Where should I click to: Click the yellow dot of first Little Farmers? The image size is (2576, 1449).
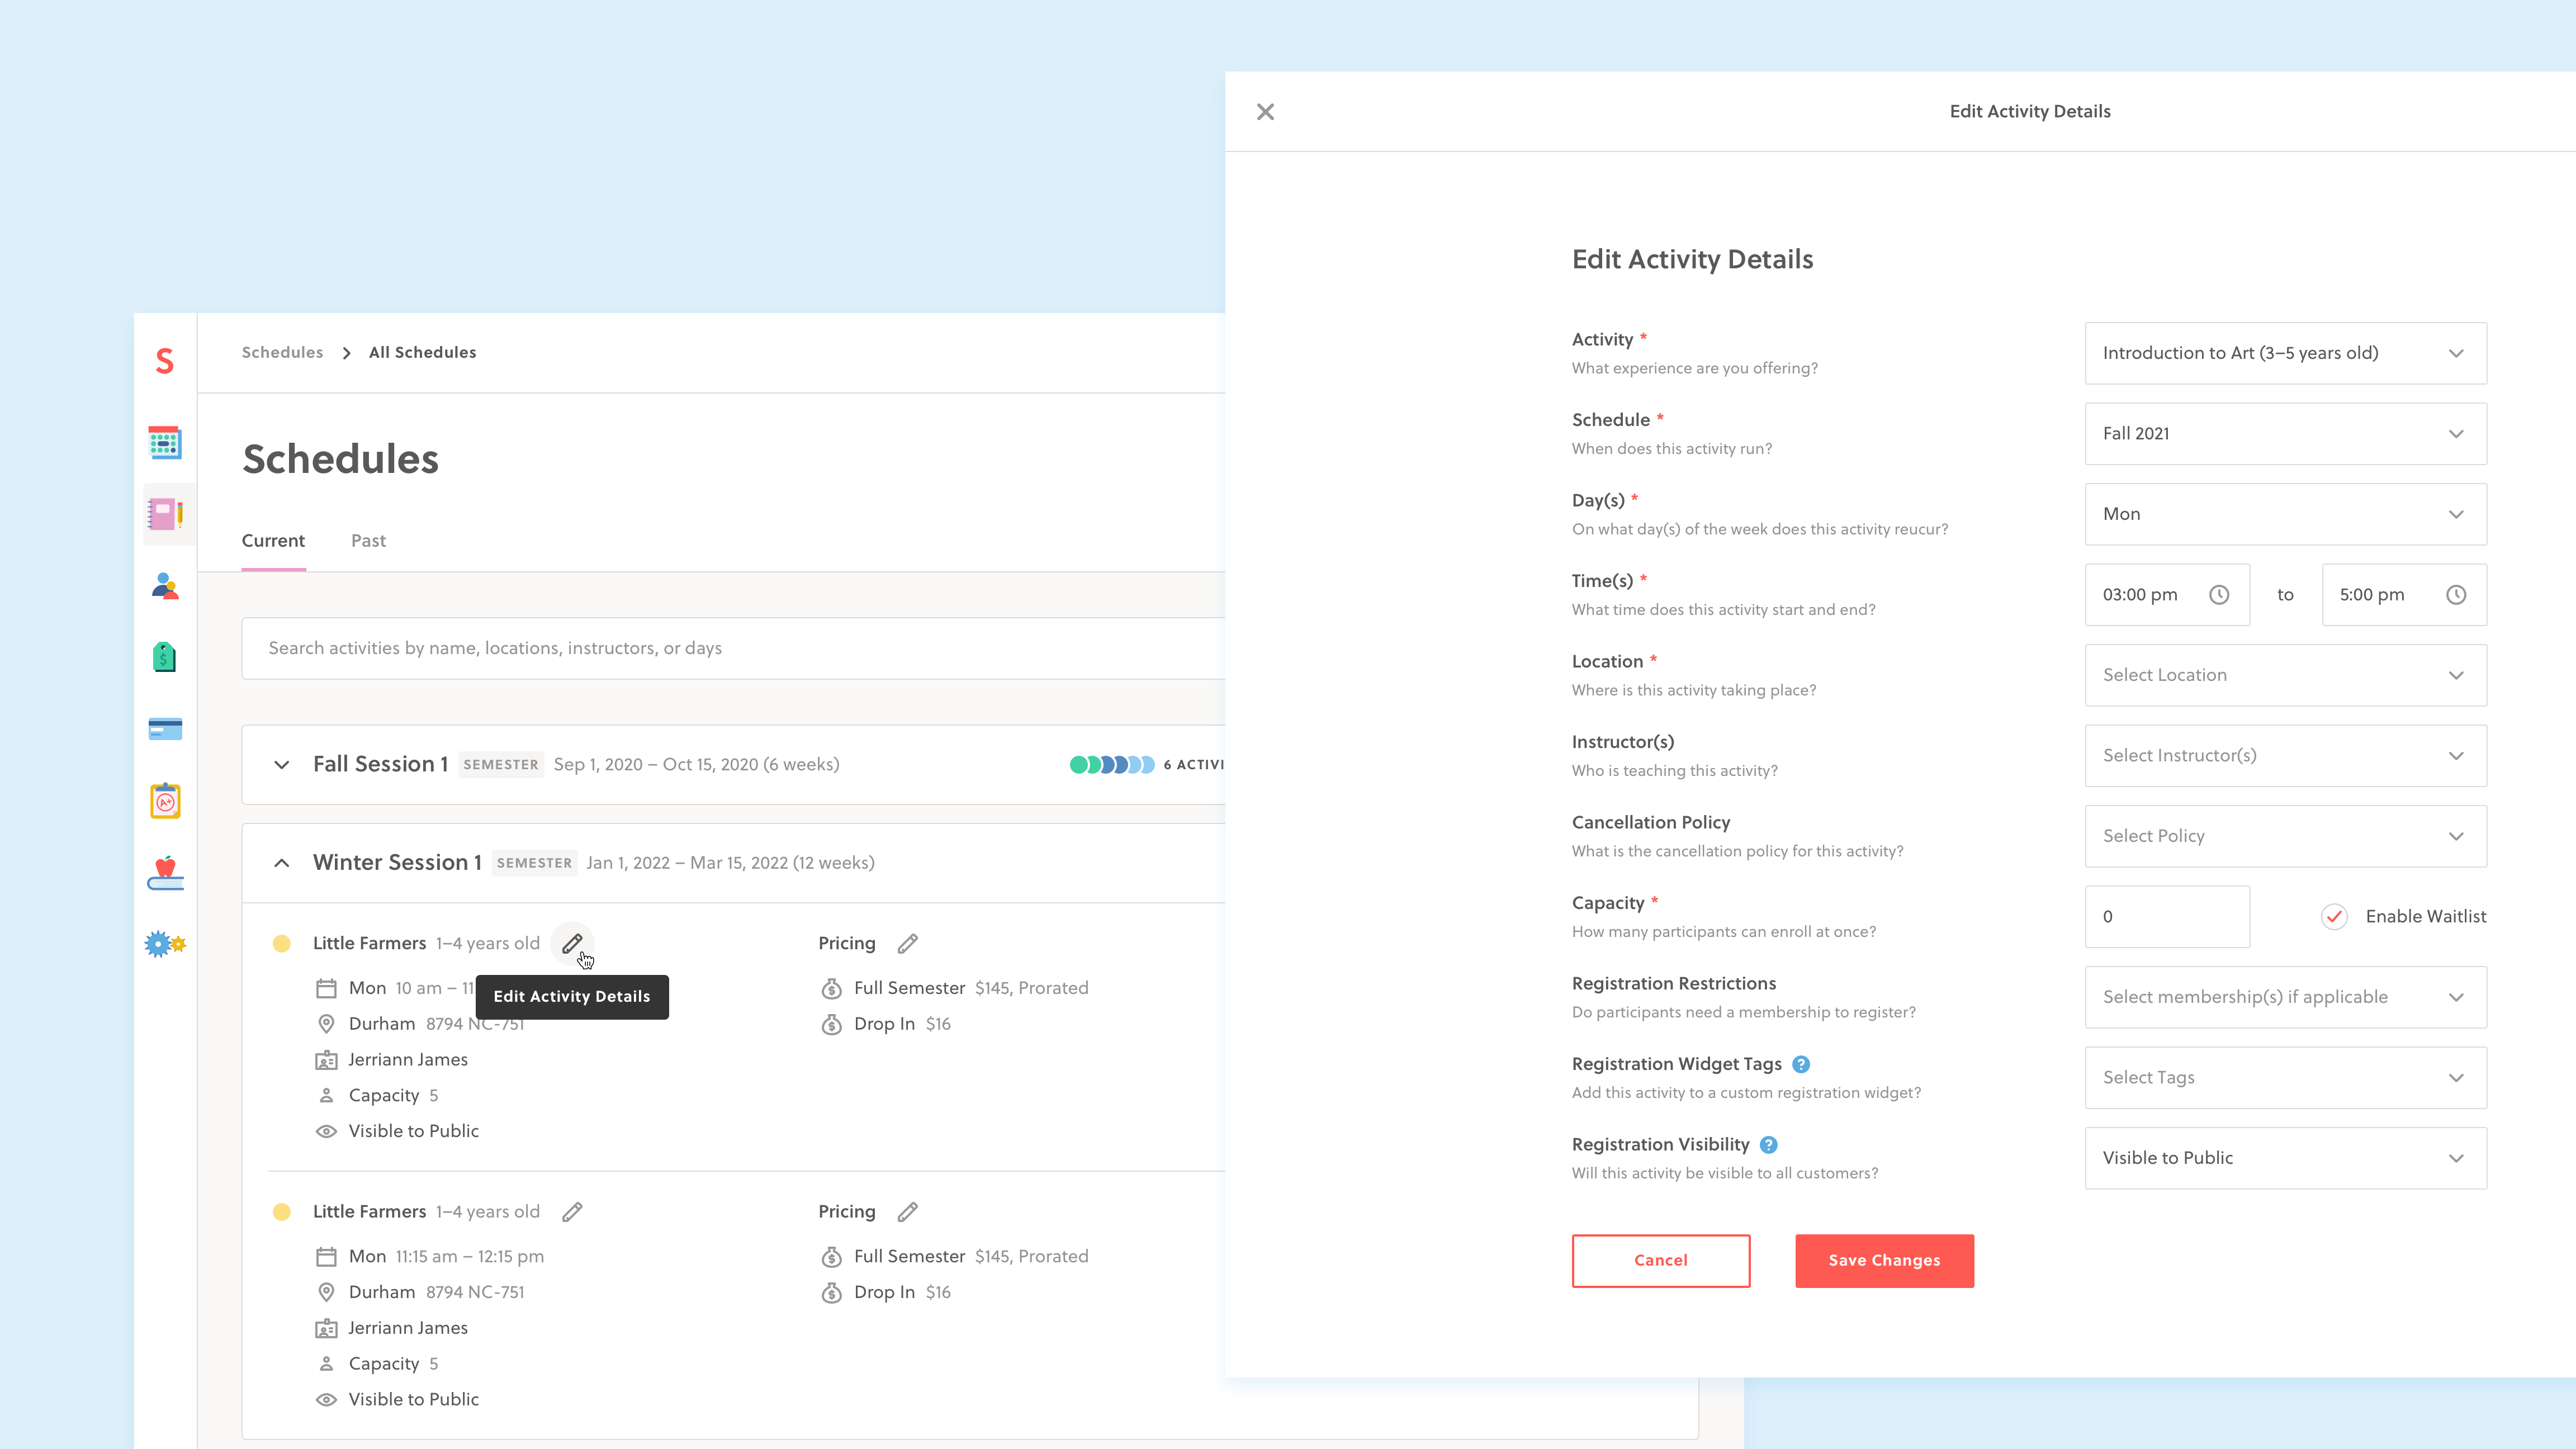(x=282, y=943)
